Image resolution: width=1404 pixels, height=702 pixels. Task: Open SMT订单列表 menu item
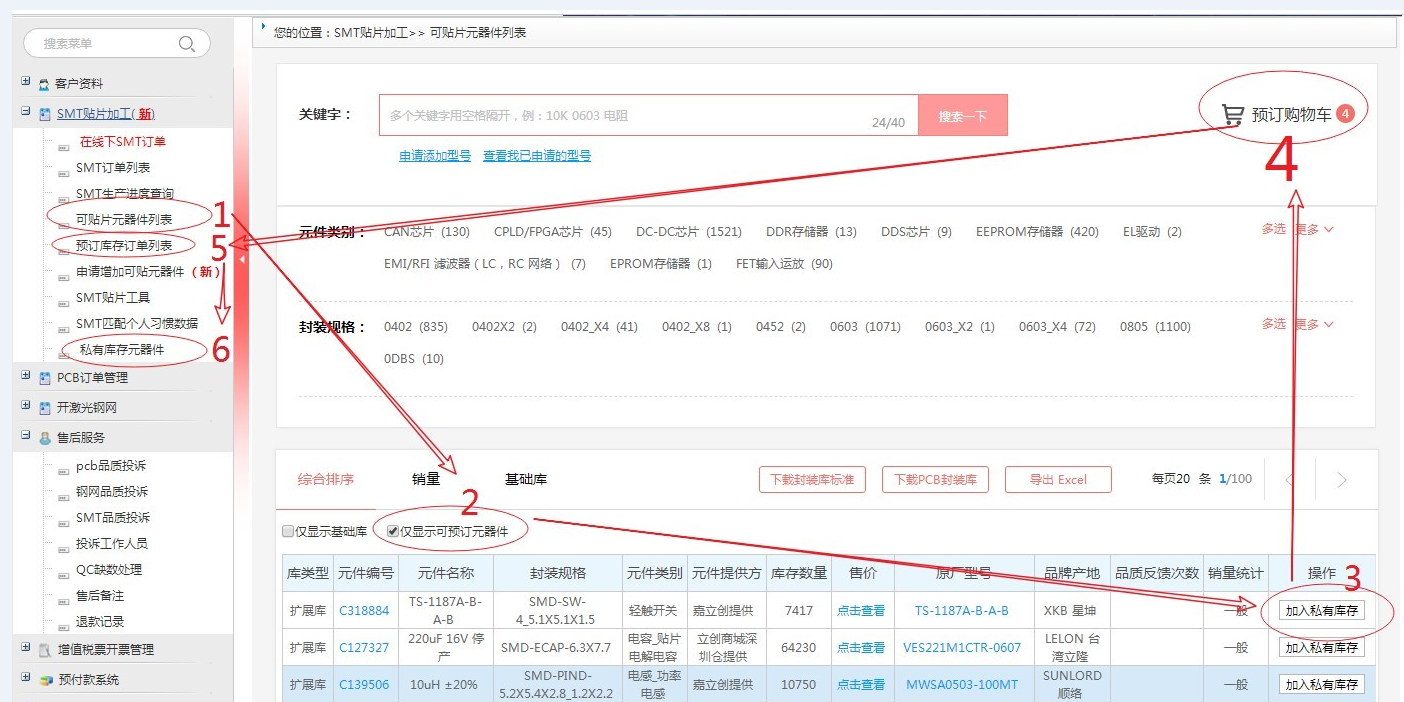pyautogui.click(x=113, y=168)
